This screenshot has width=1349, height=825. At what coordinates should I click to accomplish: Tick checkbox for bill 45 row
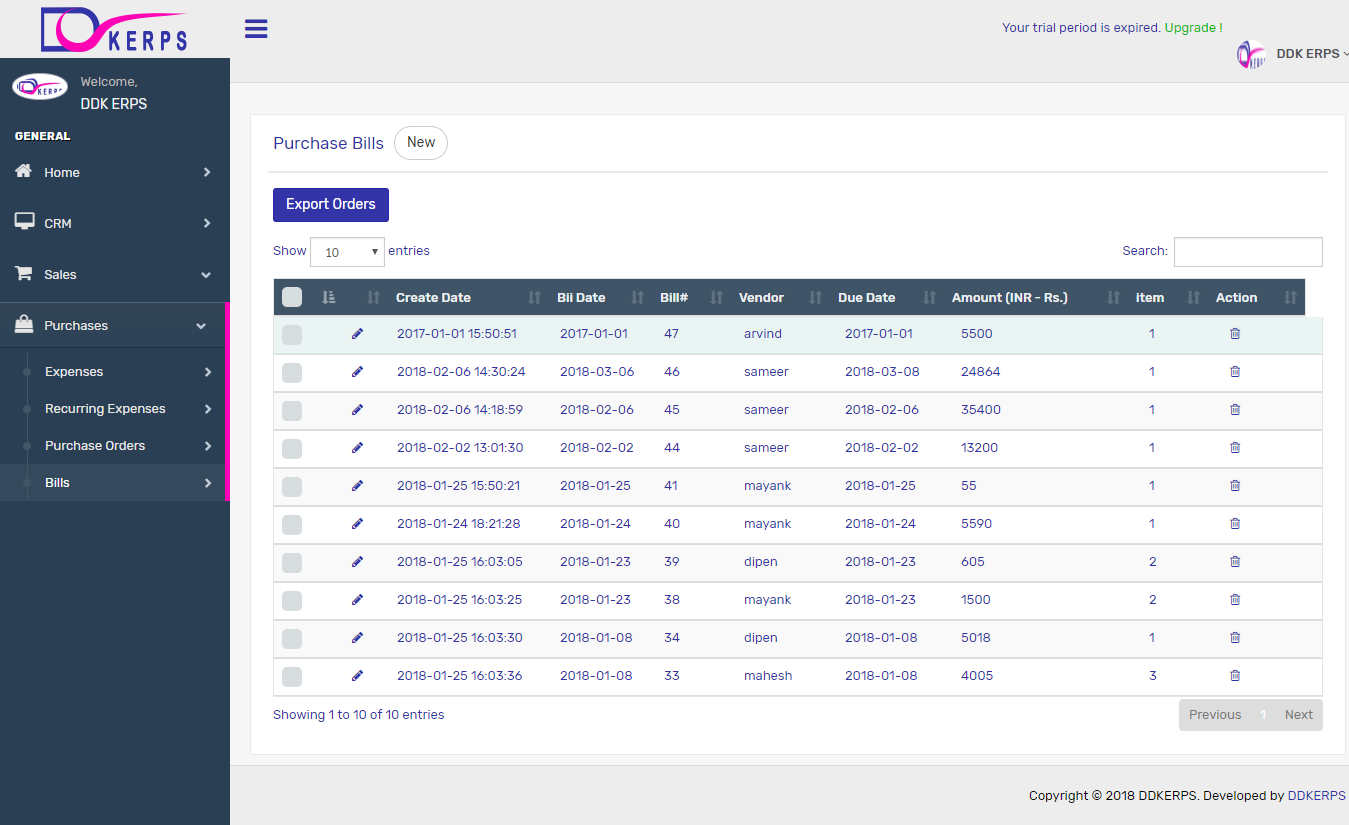click(x=292, y=411)
